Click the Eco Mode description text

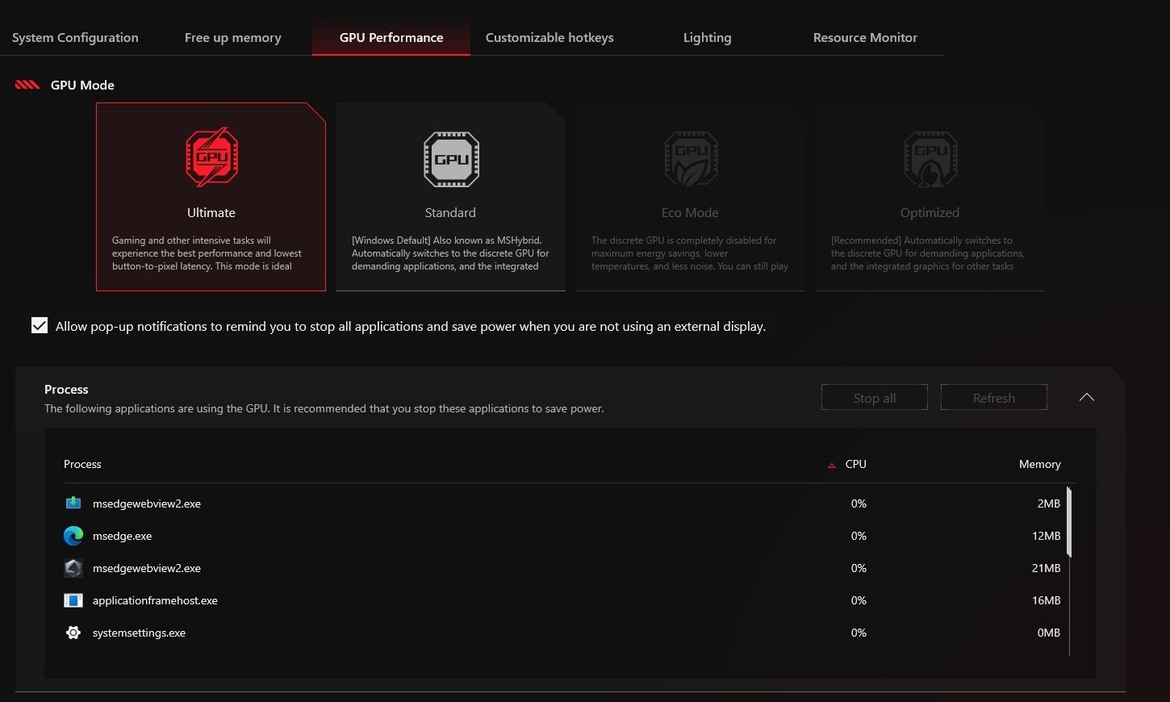point(689,253)
